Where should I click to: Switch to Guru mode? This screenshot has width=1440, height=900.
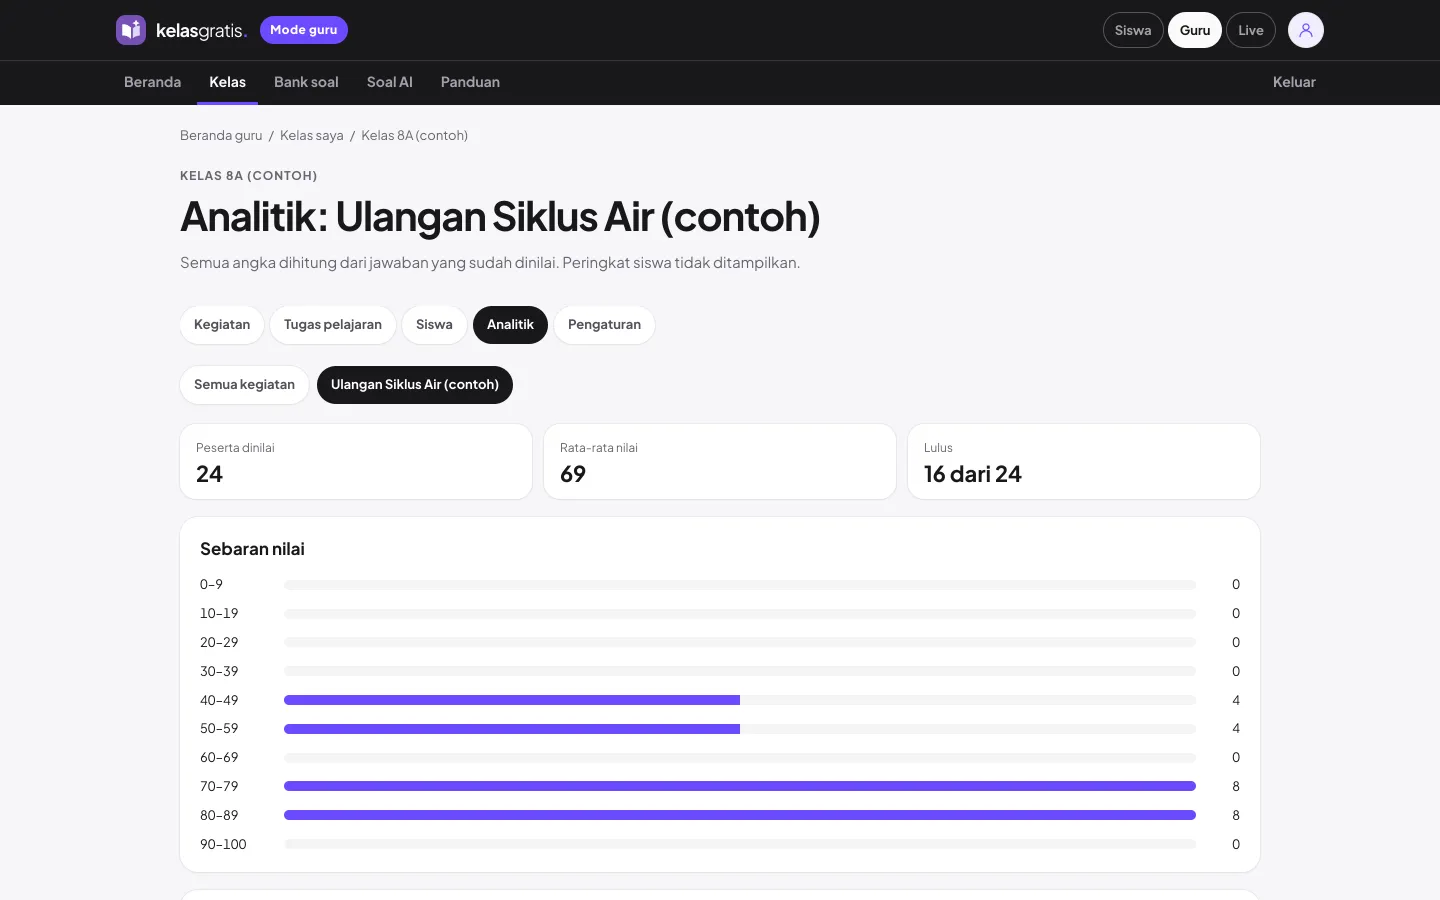pos(1195,30)
